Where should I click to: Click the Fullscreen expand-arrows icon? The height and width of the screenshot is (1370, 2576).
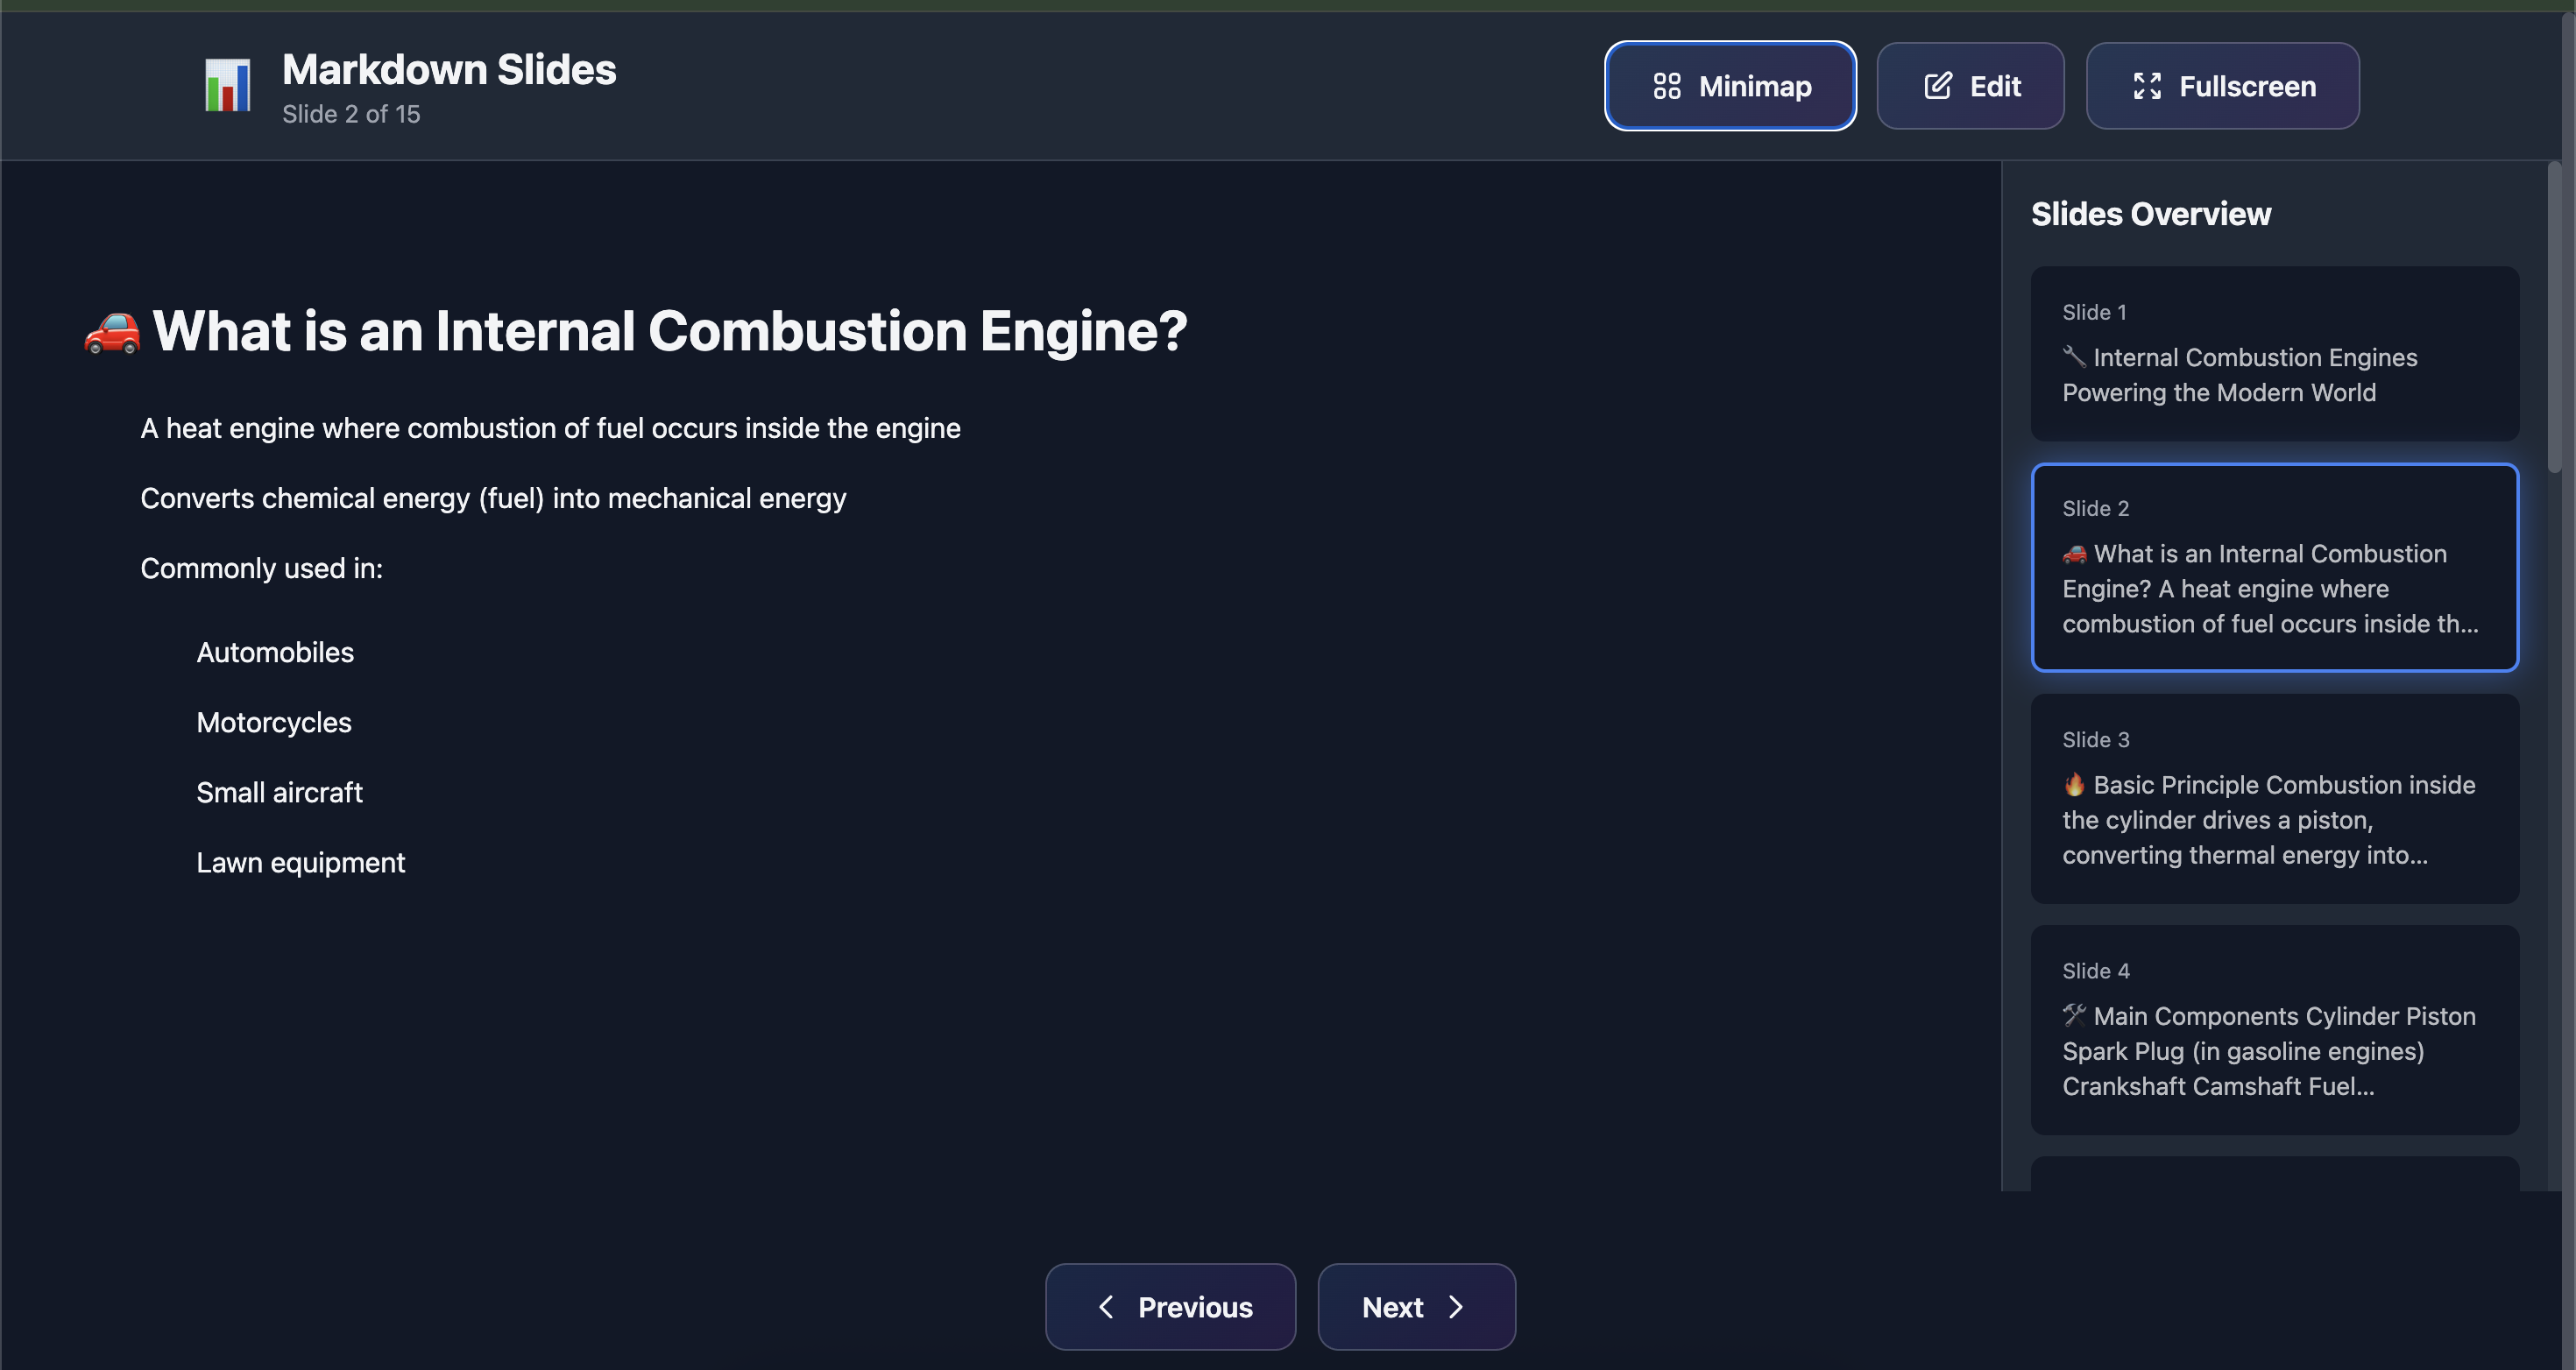pos(2147,86)
